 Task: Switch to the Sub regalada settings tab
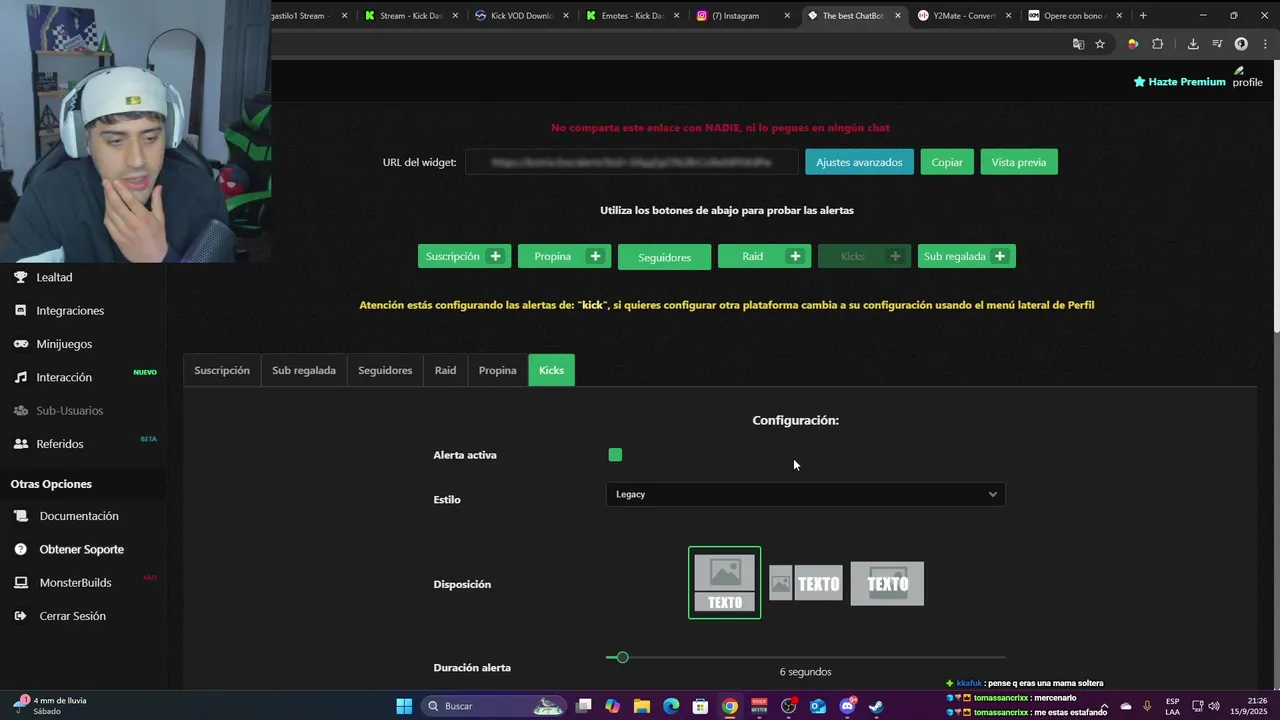pos(304,370)
